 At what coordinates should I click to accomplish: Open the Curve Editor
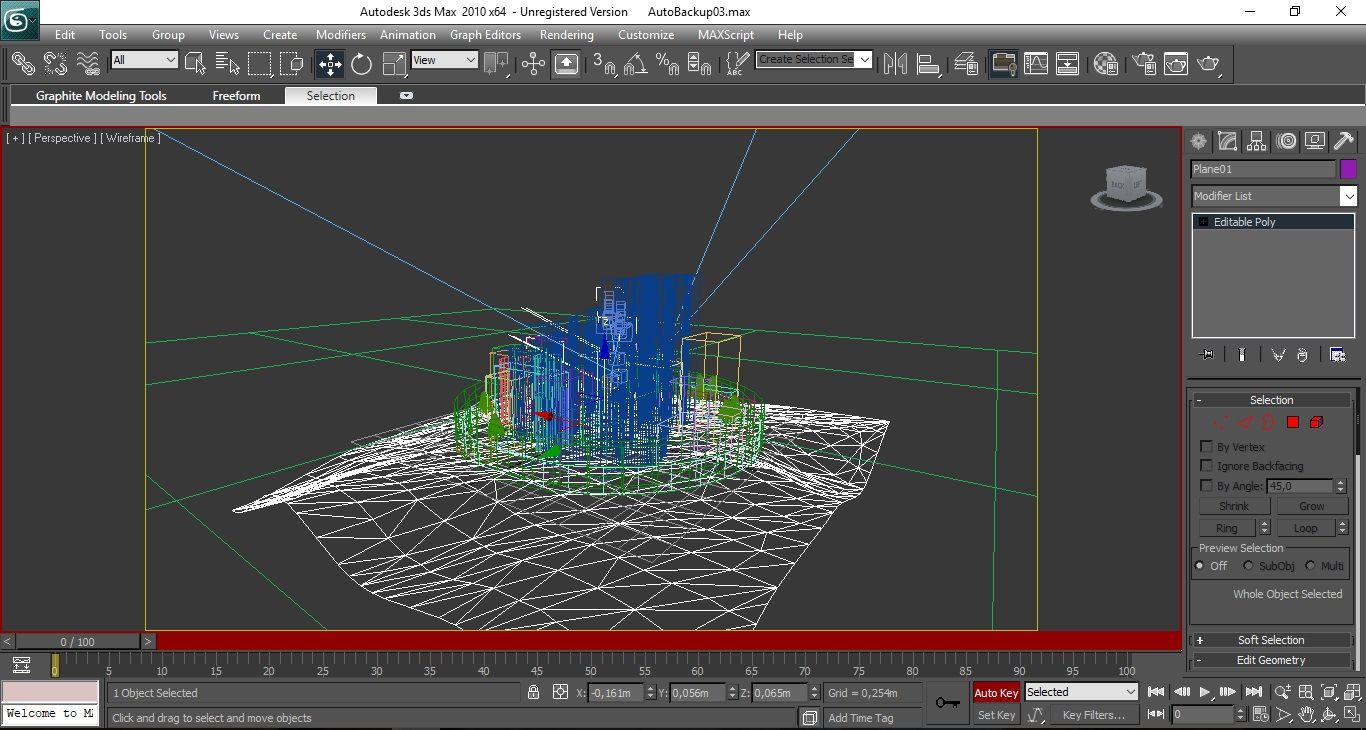[1036, 64]
